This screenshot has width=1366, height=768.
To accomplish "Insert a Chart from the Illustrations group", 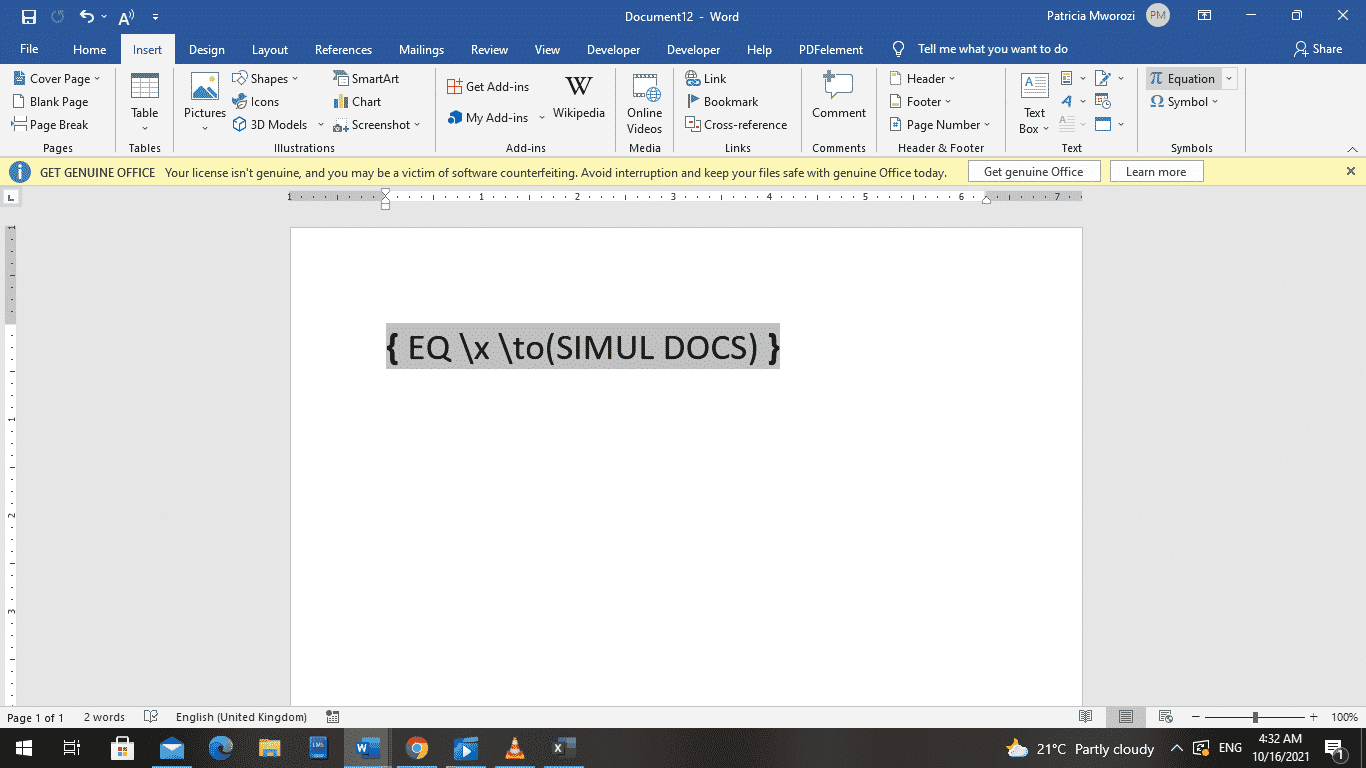I will point(357,101).
